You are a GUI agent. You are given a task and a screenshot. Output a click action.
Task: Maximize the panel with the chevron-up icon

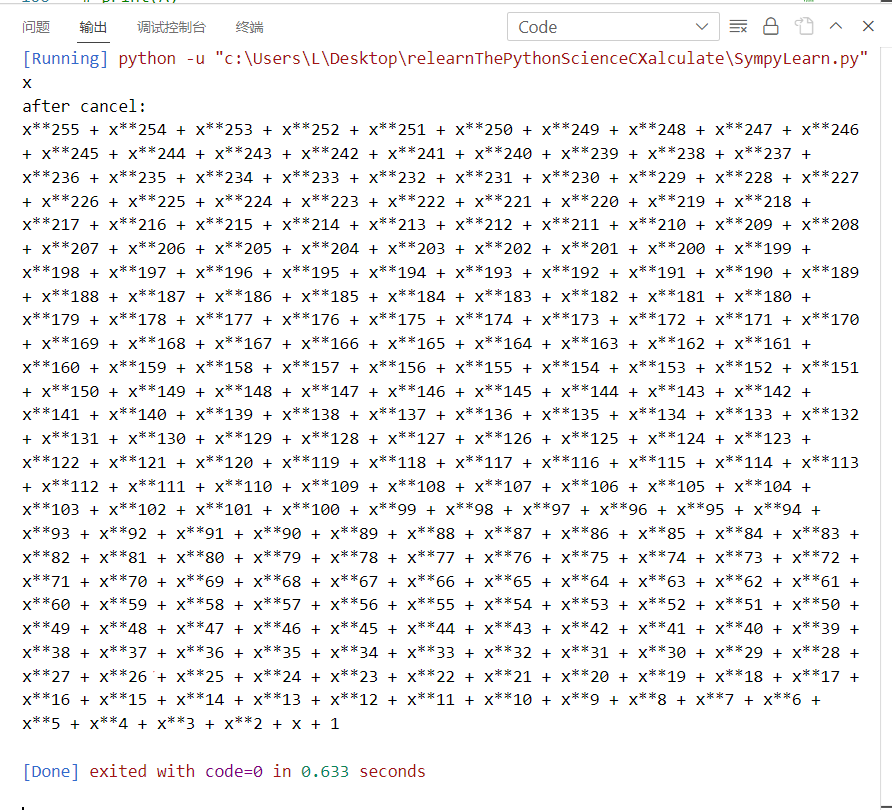836,26
